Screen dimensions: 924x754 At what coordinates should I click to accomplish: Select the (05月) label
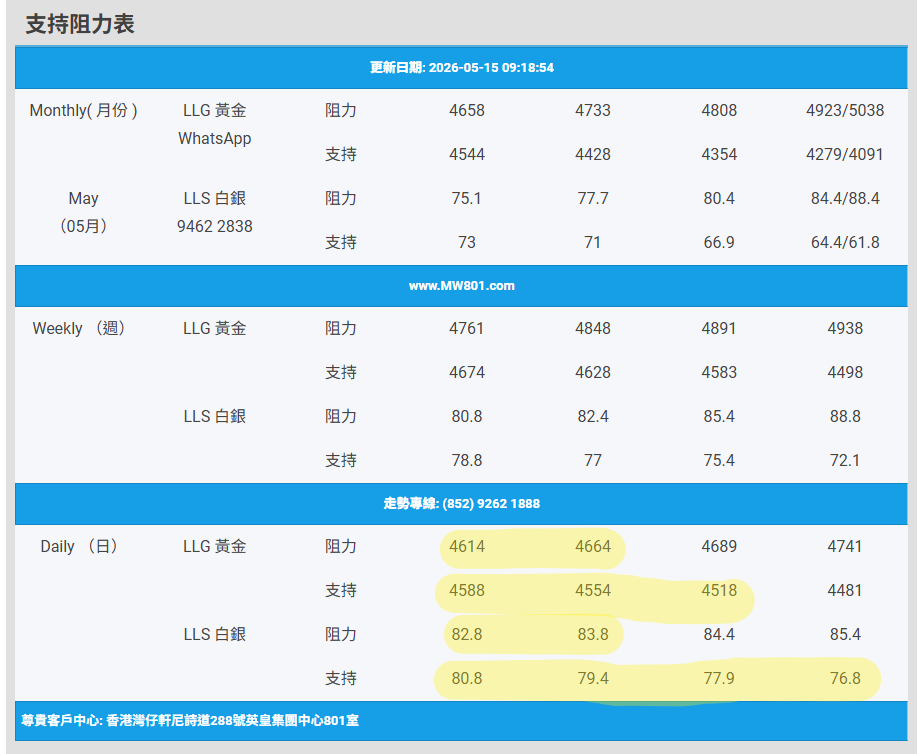(x=83, y=226)
